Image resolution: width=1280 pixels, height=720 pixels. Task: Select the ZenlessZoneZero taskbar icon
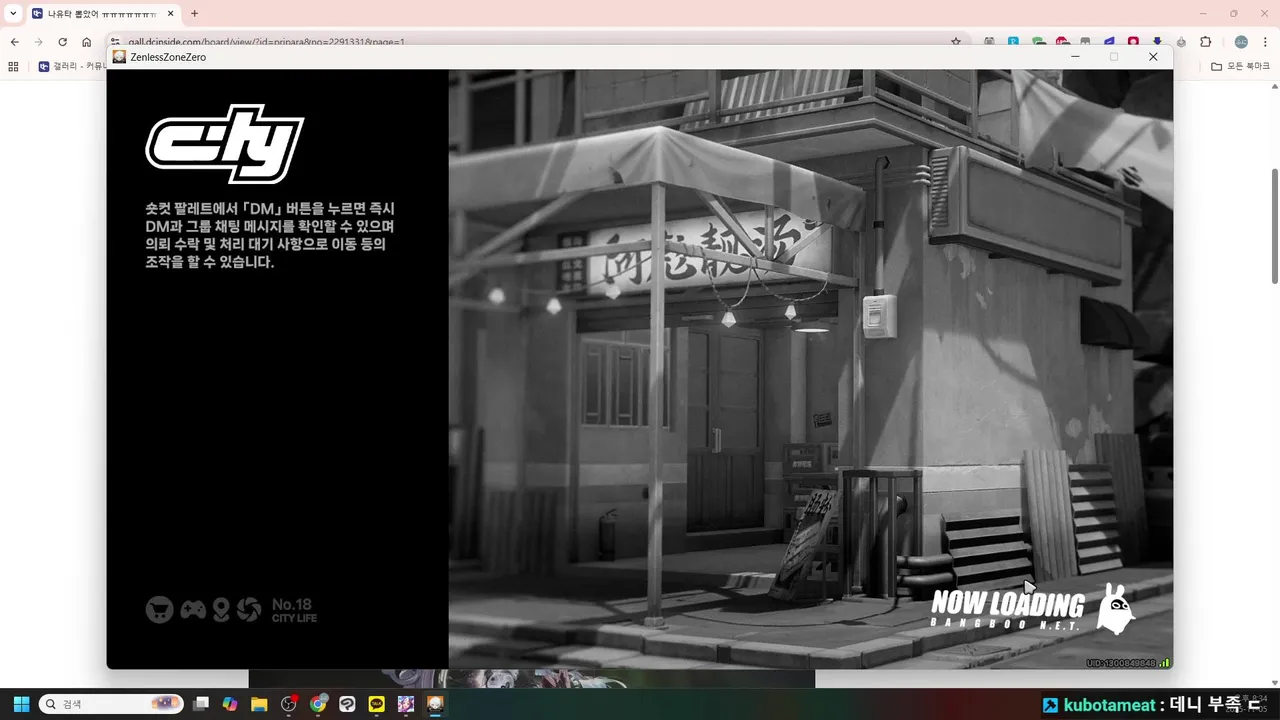pos(435,704)
